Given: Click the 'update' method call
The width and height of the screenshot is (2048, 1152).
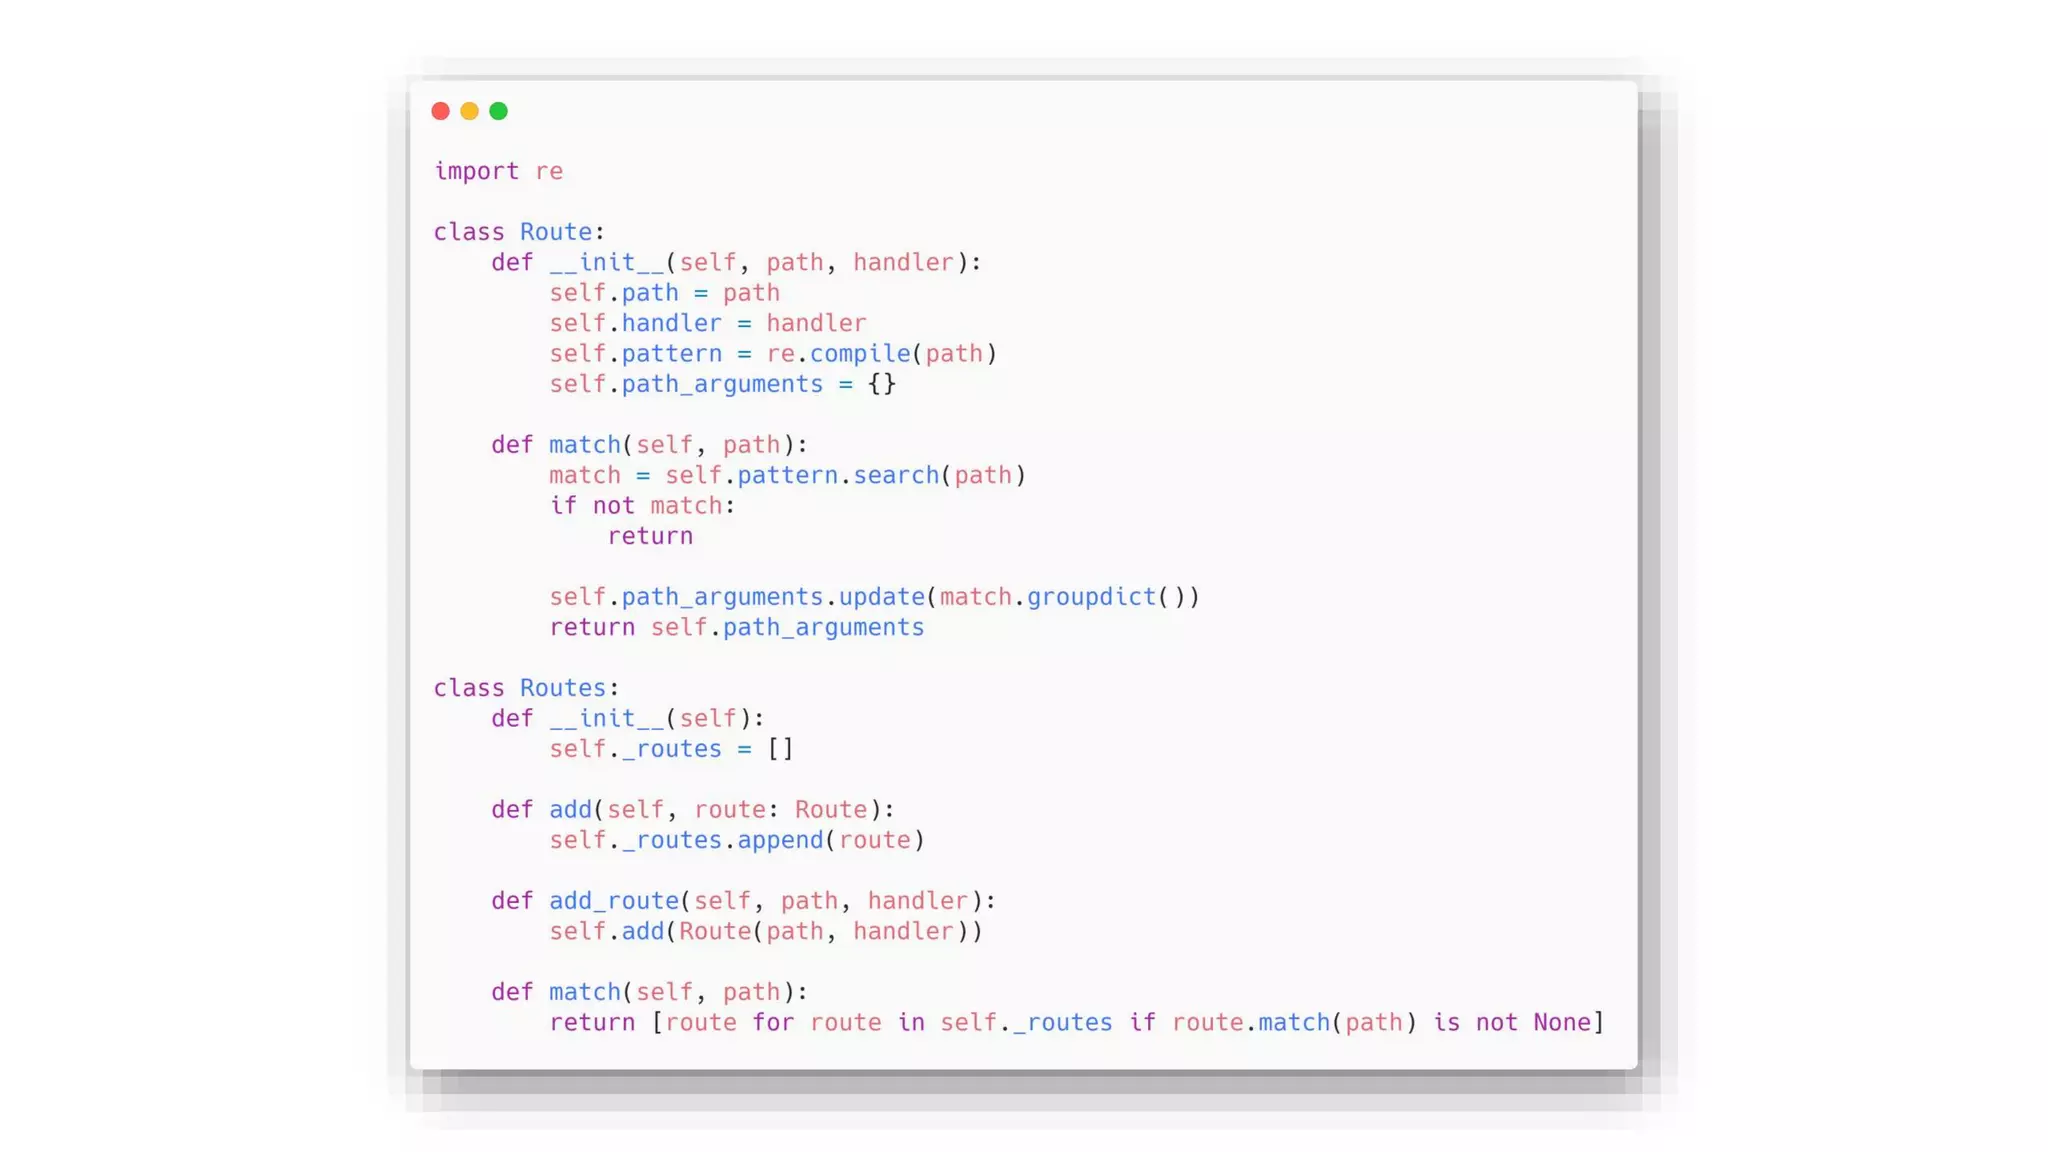Looking at the screenshot, I should pyautogui.click(x=881, y=597).
